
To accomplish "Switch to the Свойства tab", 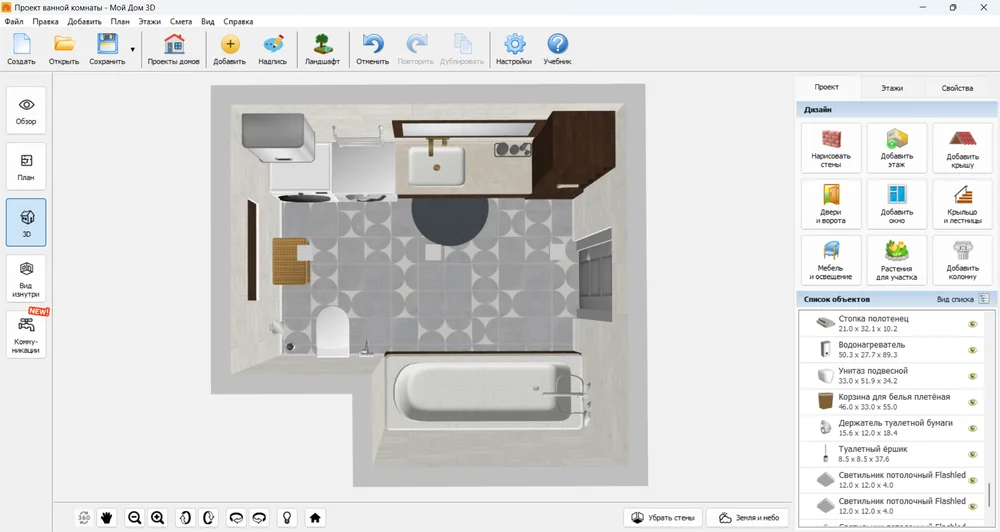I will (x=957, y=88).
